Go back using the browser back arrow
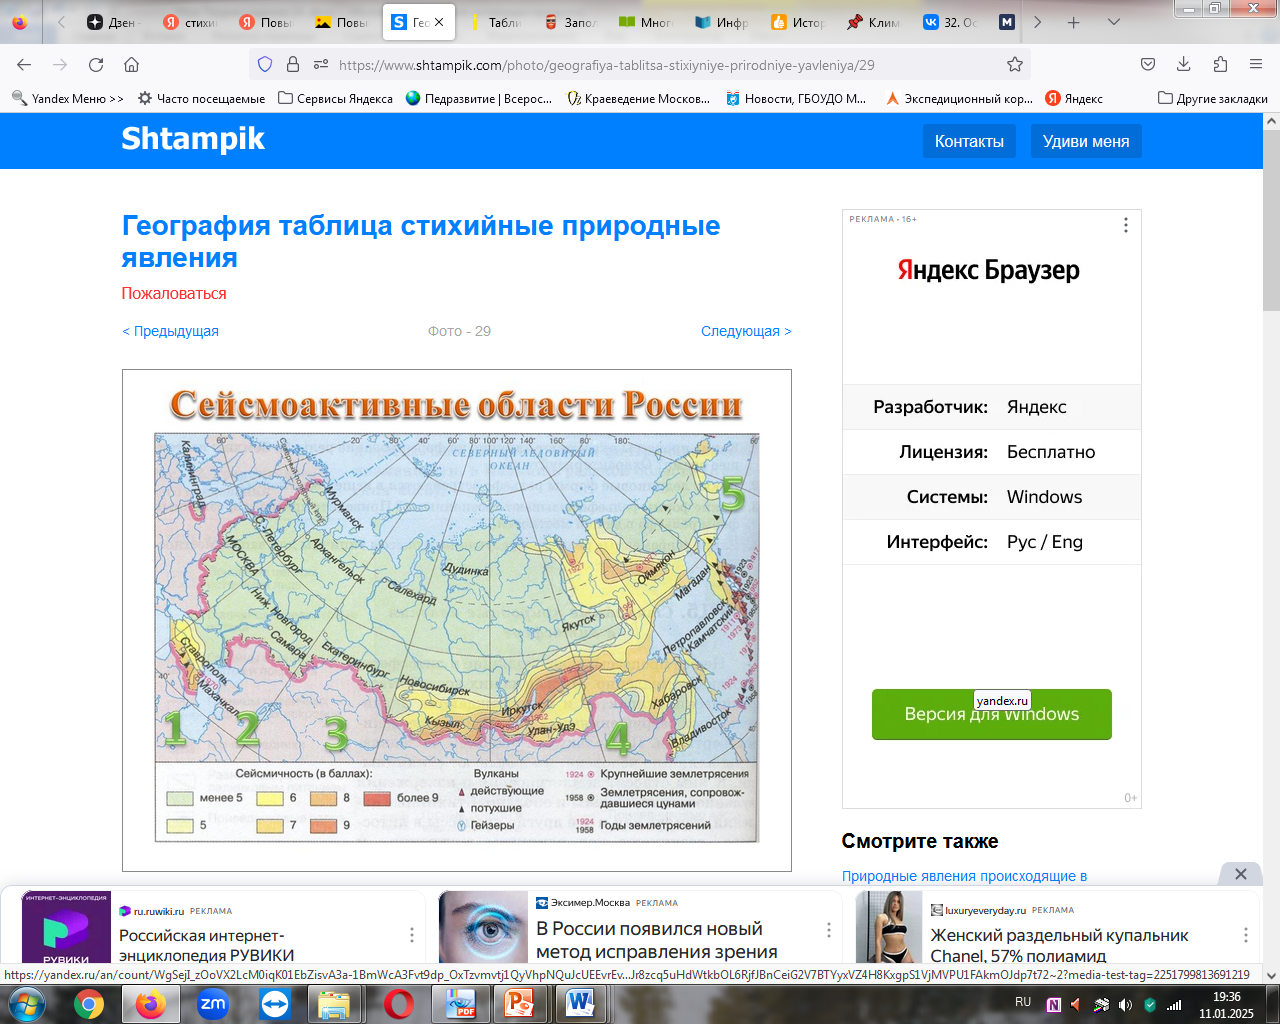Image resolution: width=1280 pixels, height=1024 pixels. point(24,64)
